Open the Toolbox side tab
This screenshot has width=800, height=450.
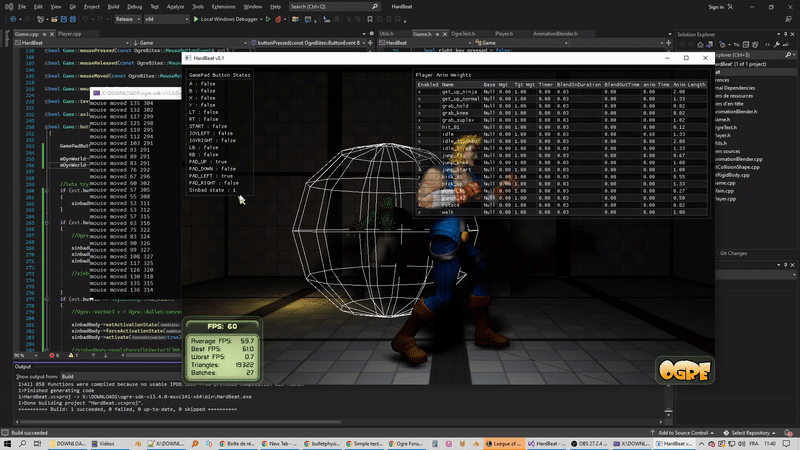(x=7, y=38)
